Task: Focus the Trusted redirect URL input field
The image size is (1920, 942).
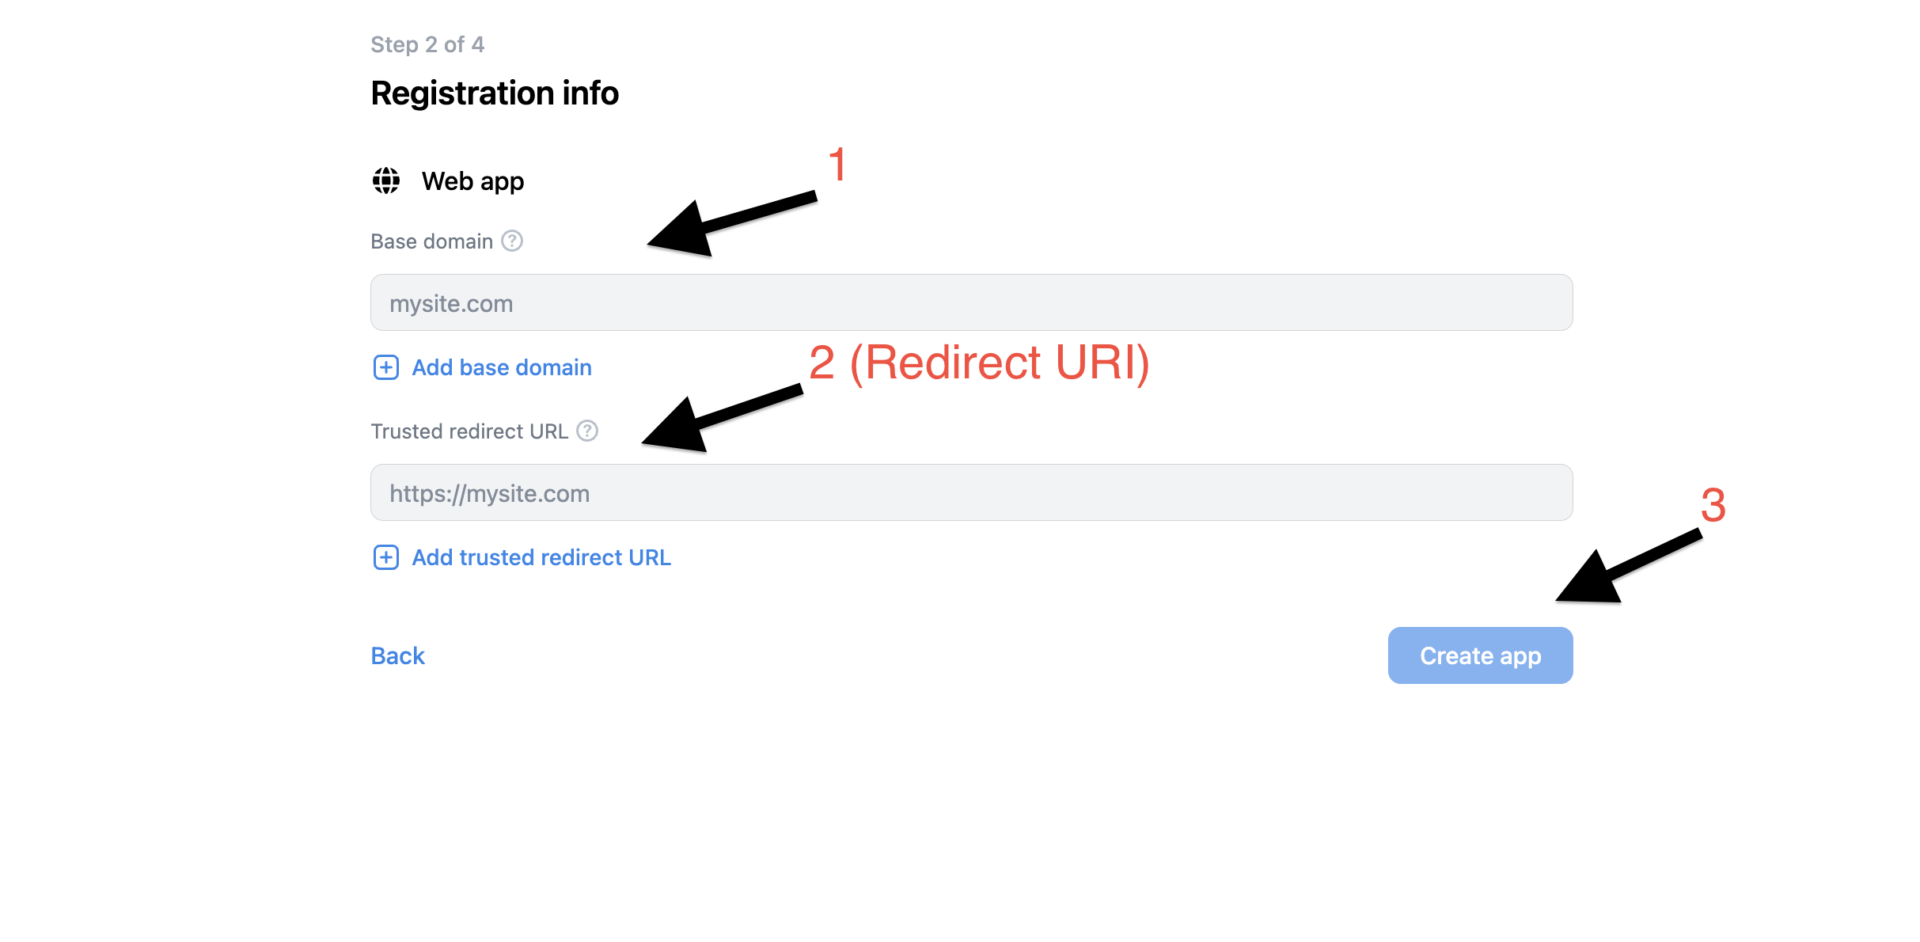Action: (971, 493)
